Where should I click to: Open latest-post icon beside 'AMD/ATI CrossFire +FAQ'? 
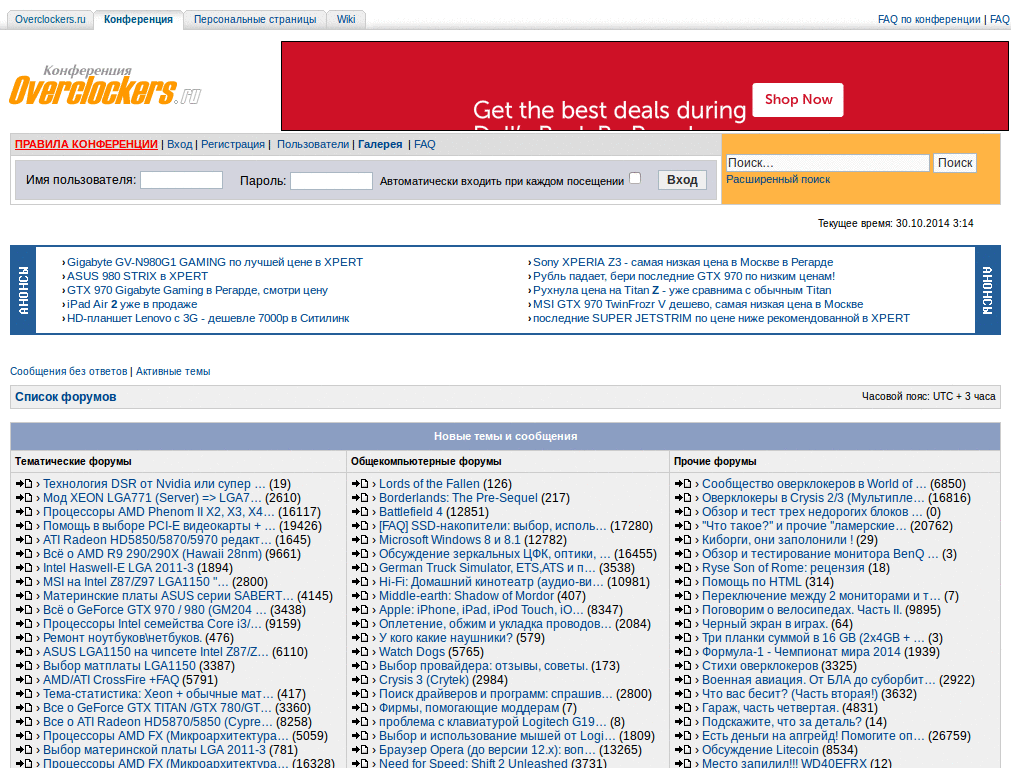pos(24,680)
